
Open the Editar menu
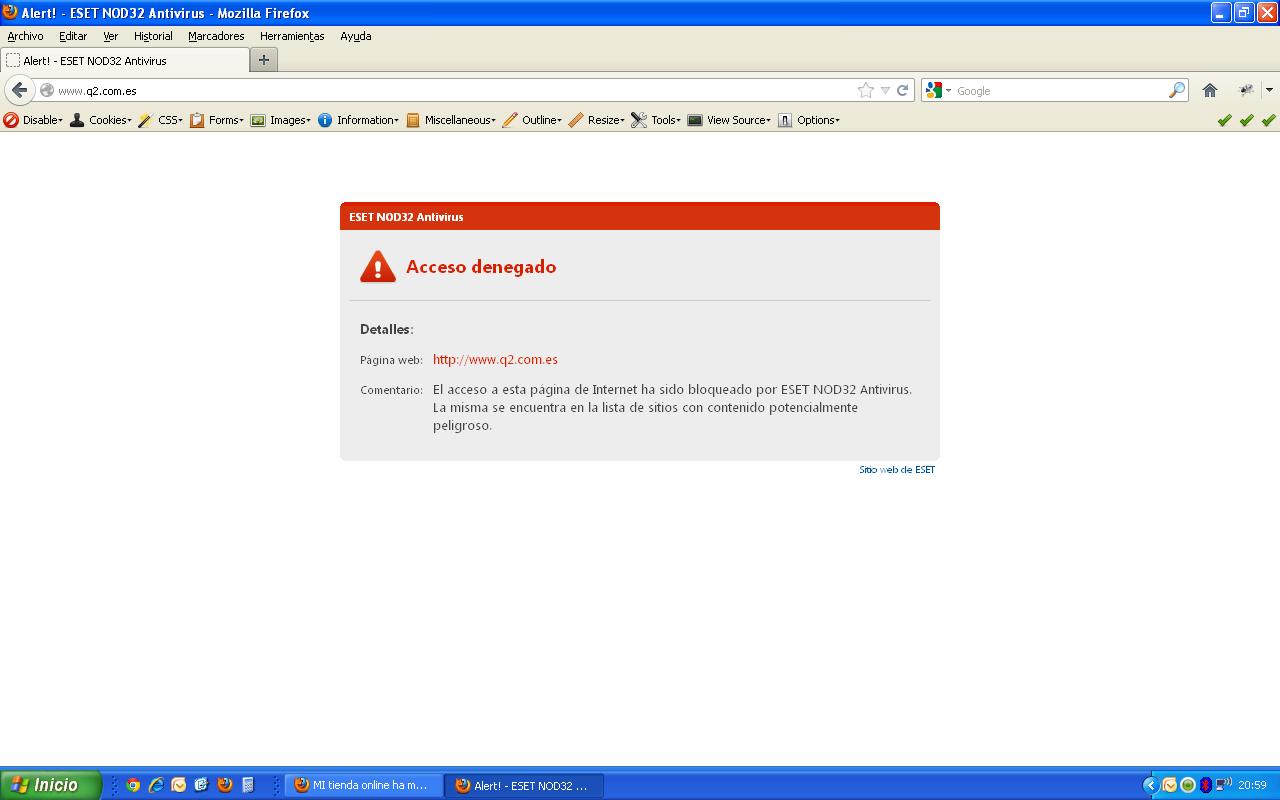73,36
